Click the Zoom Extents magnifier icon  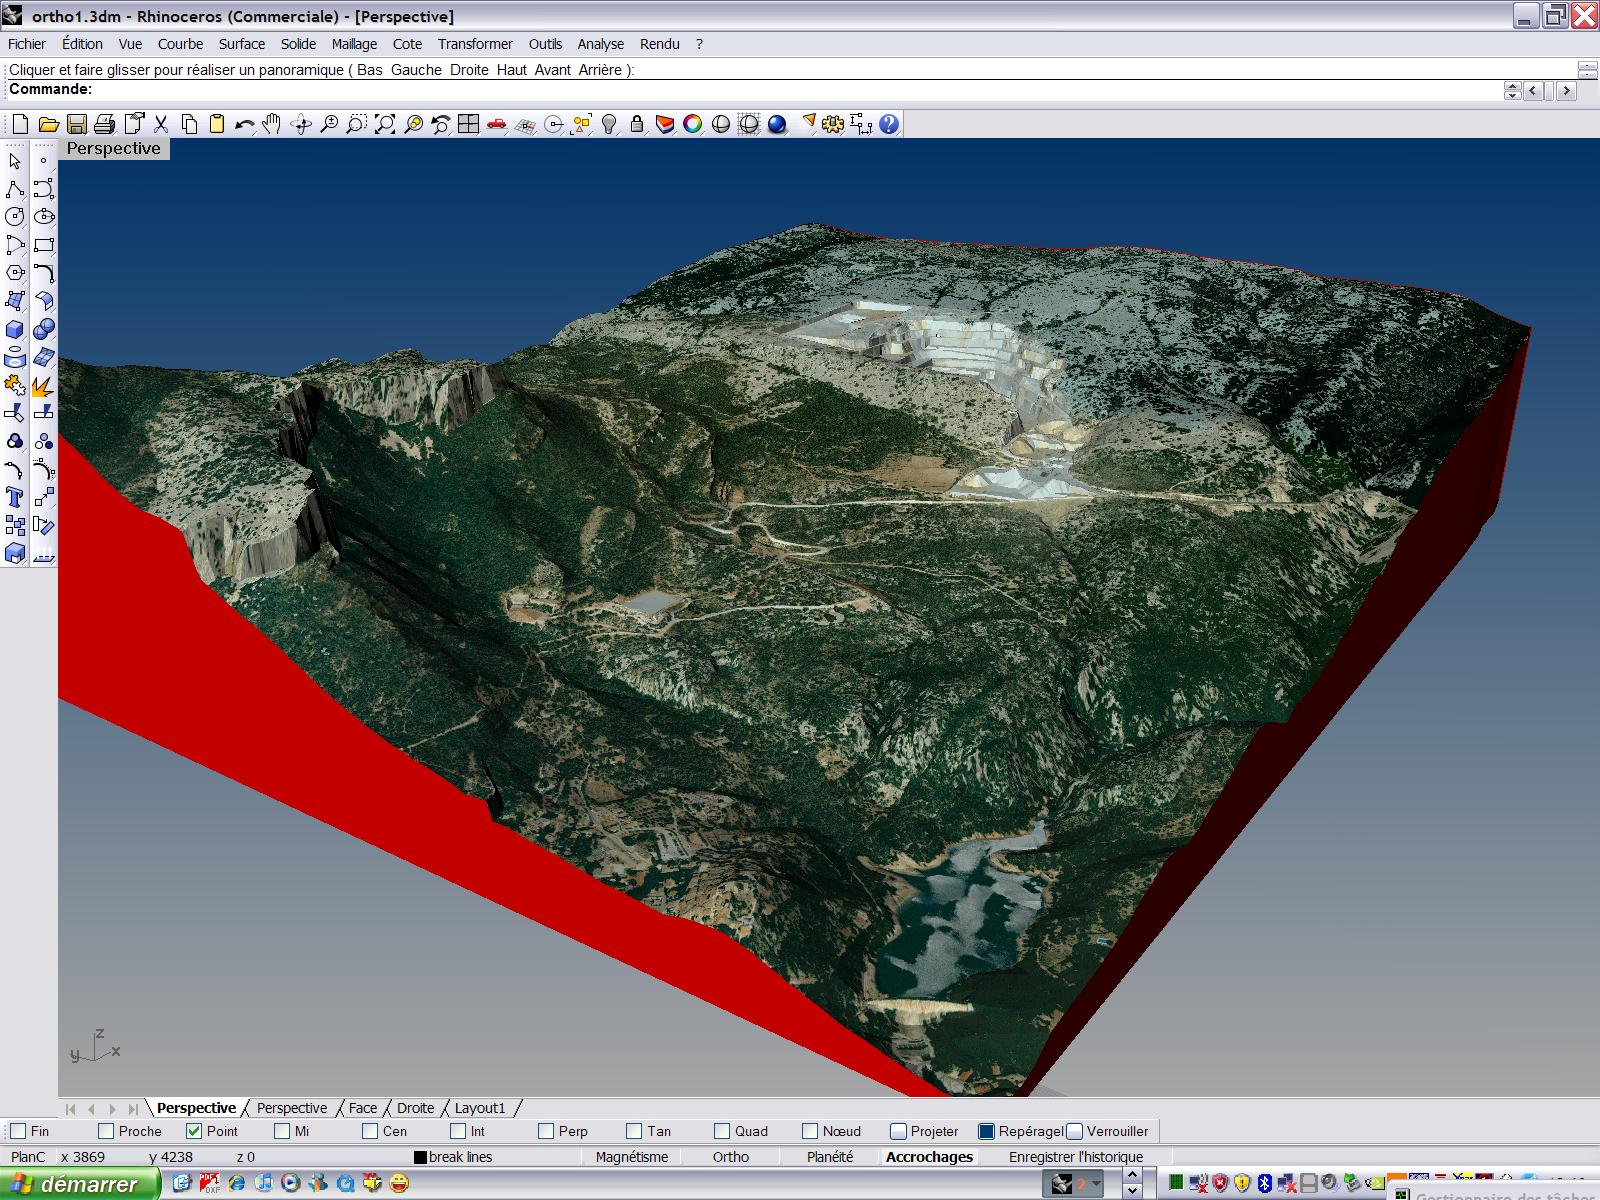[385, 124]
